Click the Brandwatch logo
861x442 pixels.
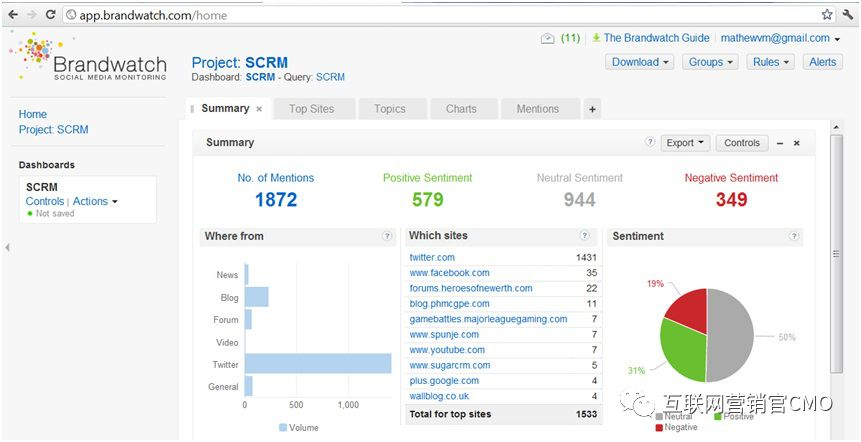pos(88,58)
